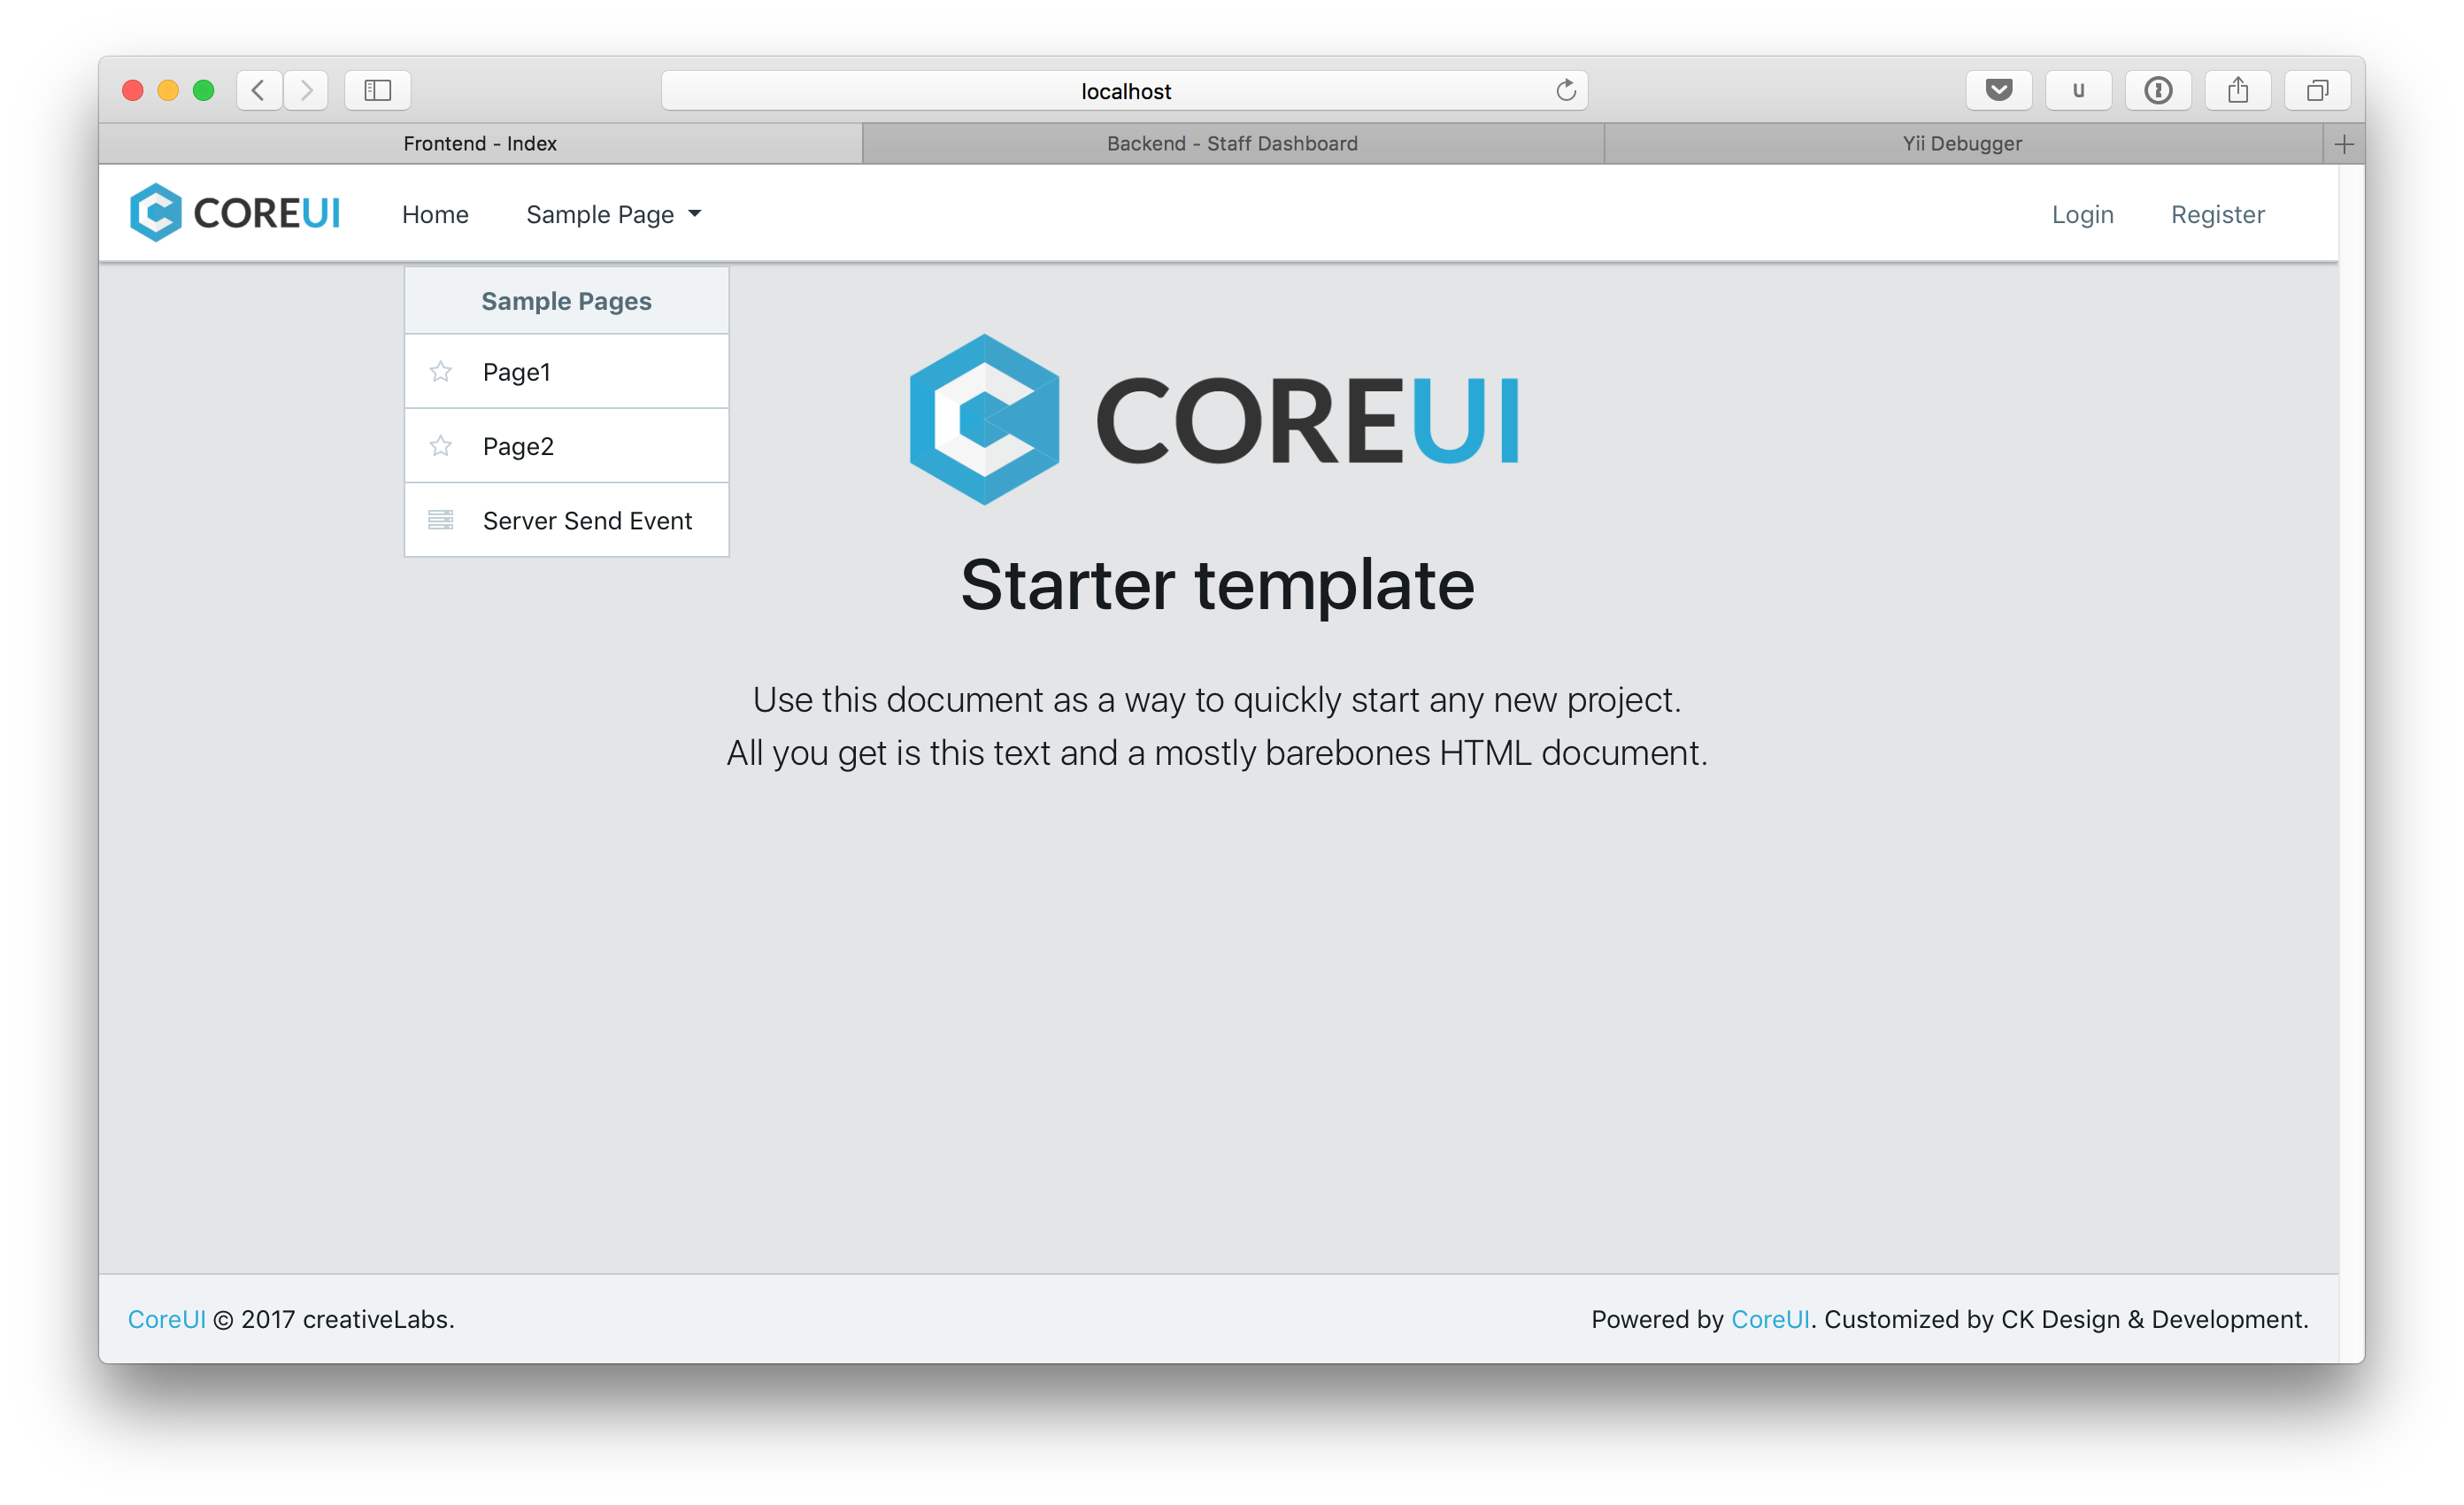Open the CoreUI link after Powered by

coord(1771,1320)
